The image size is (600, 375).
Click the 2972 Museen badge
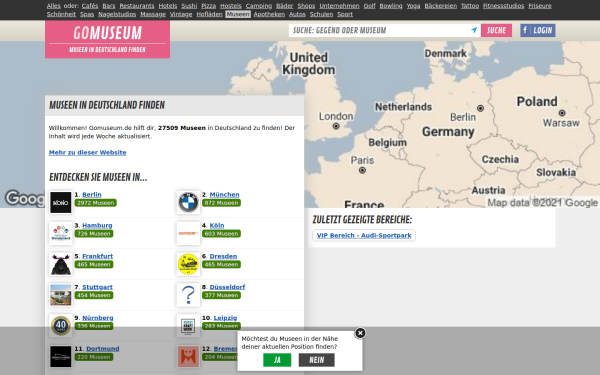click(96, 203)
